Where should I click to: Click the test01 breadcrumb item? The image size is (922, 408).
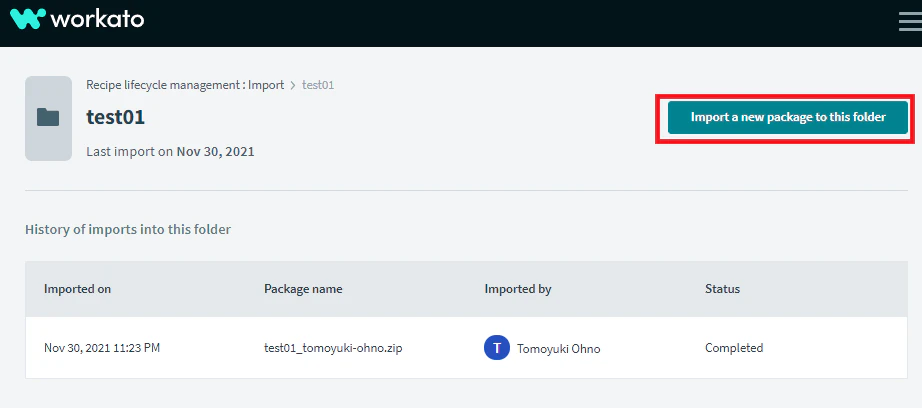click(318, 85)
